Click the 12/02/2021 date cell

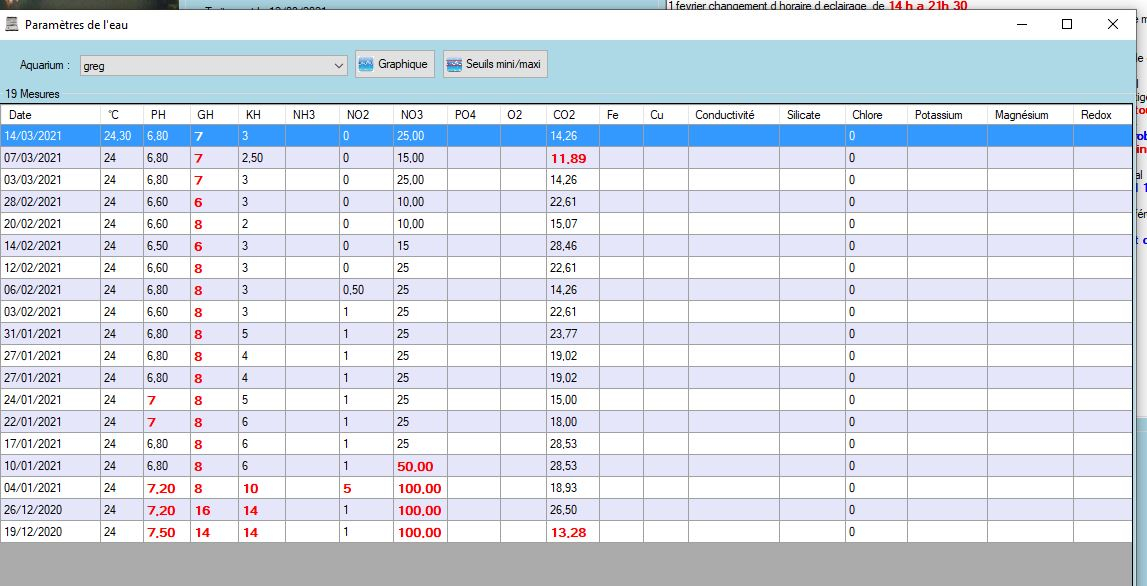point(50,268)
